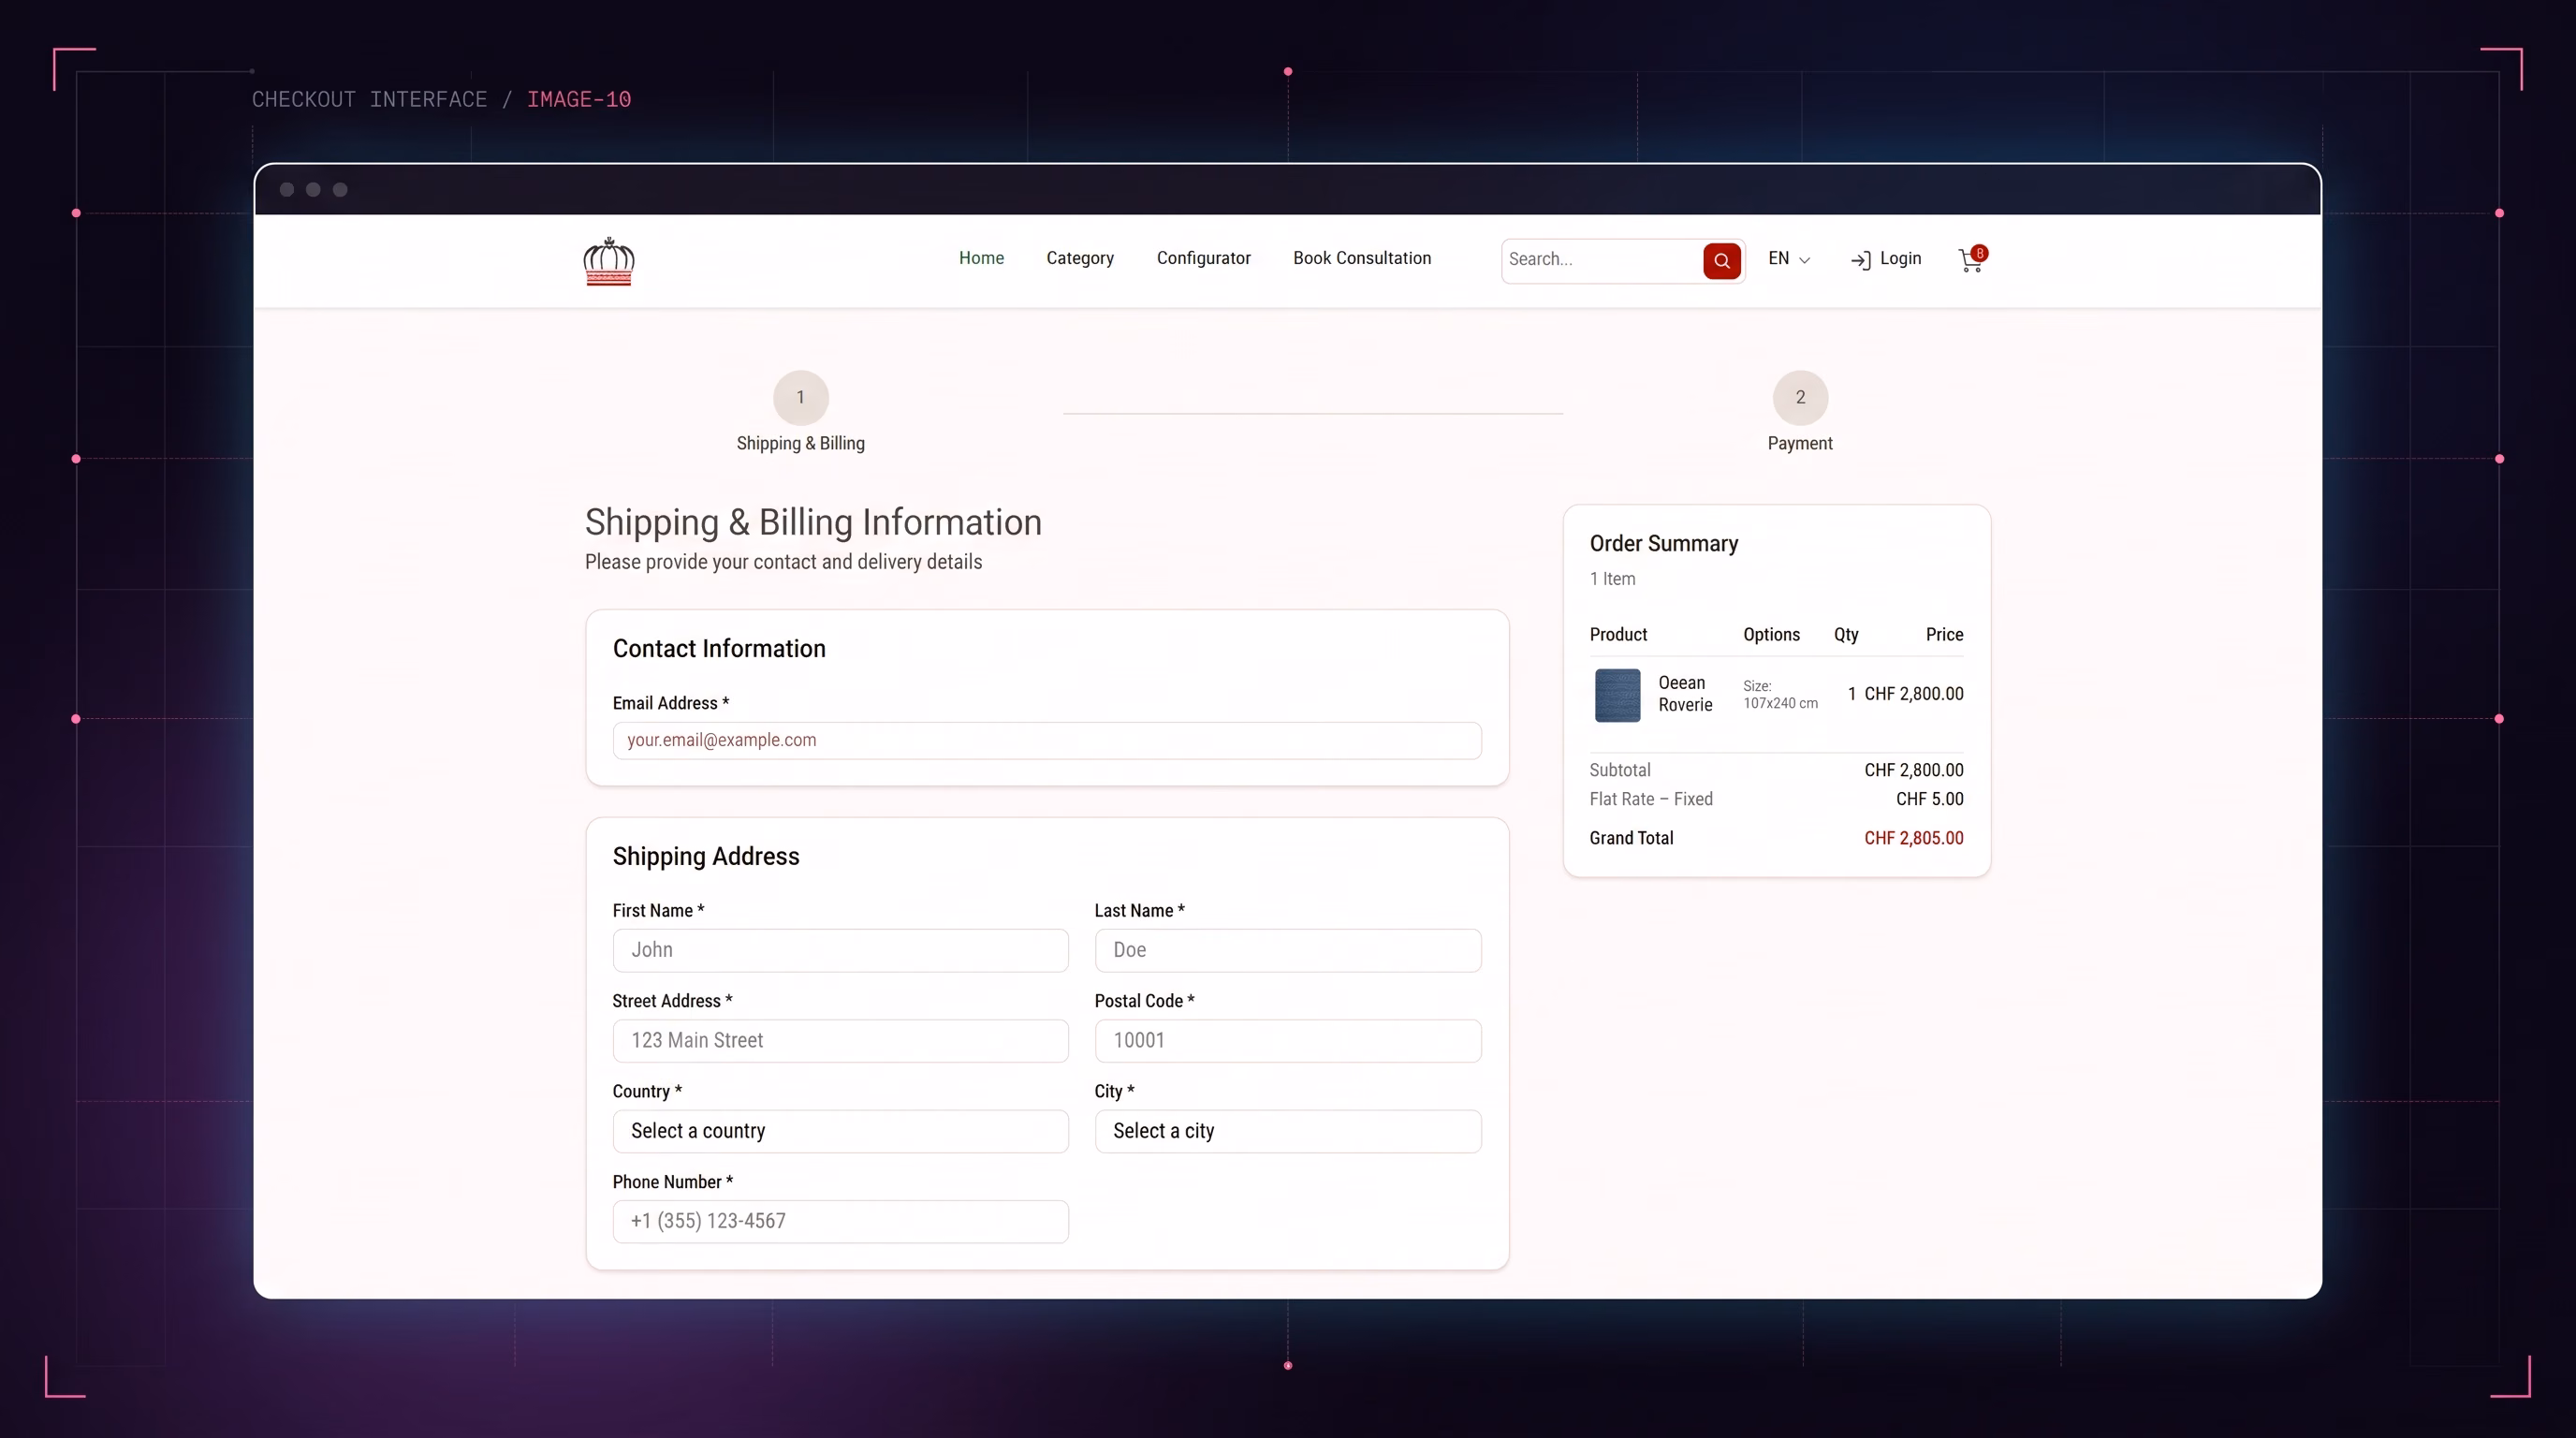Click the Flat Rate CHF 5.00 value
Viewport: 2576px width, 1438px height.
[x=1929, y=799]
